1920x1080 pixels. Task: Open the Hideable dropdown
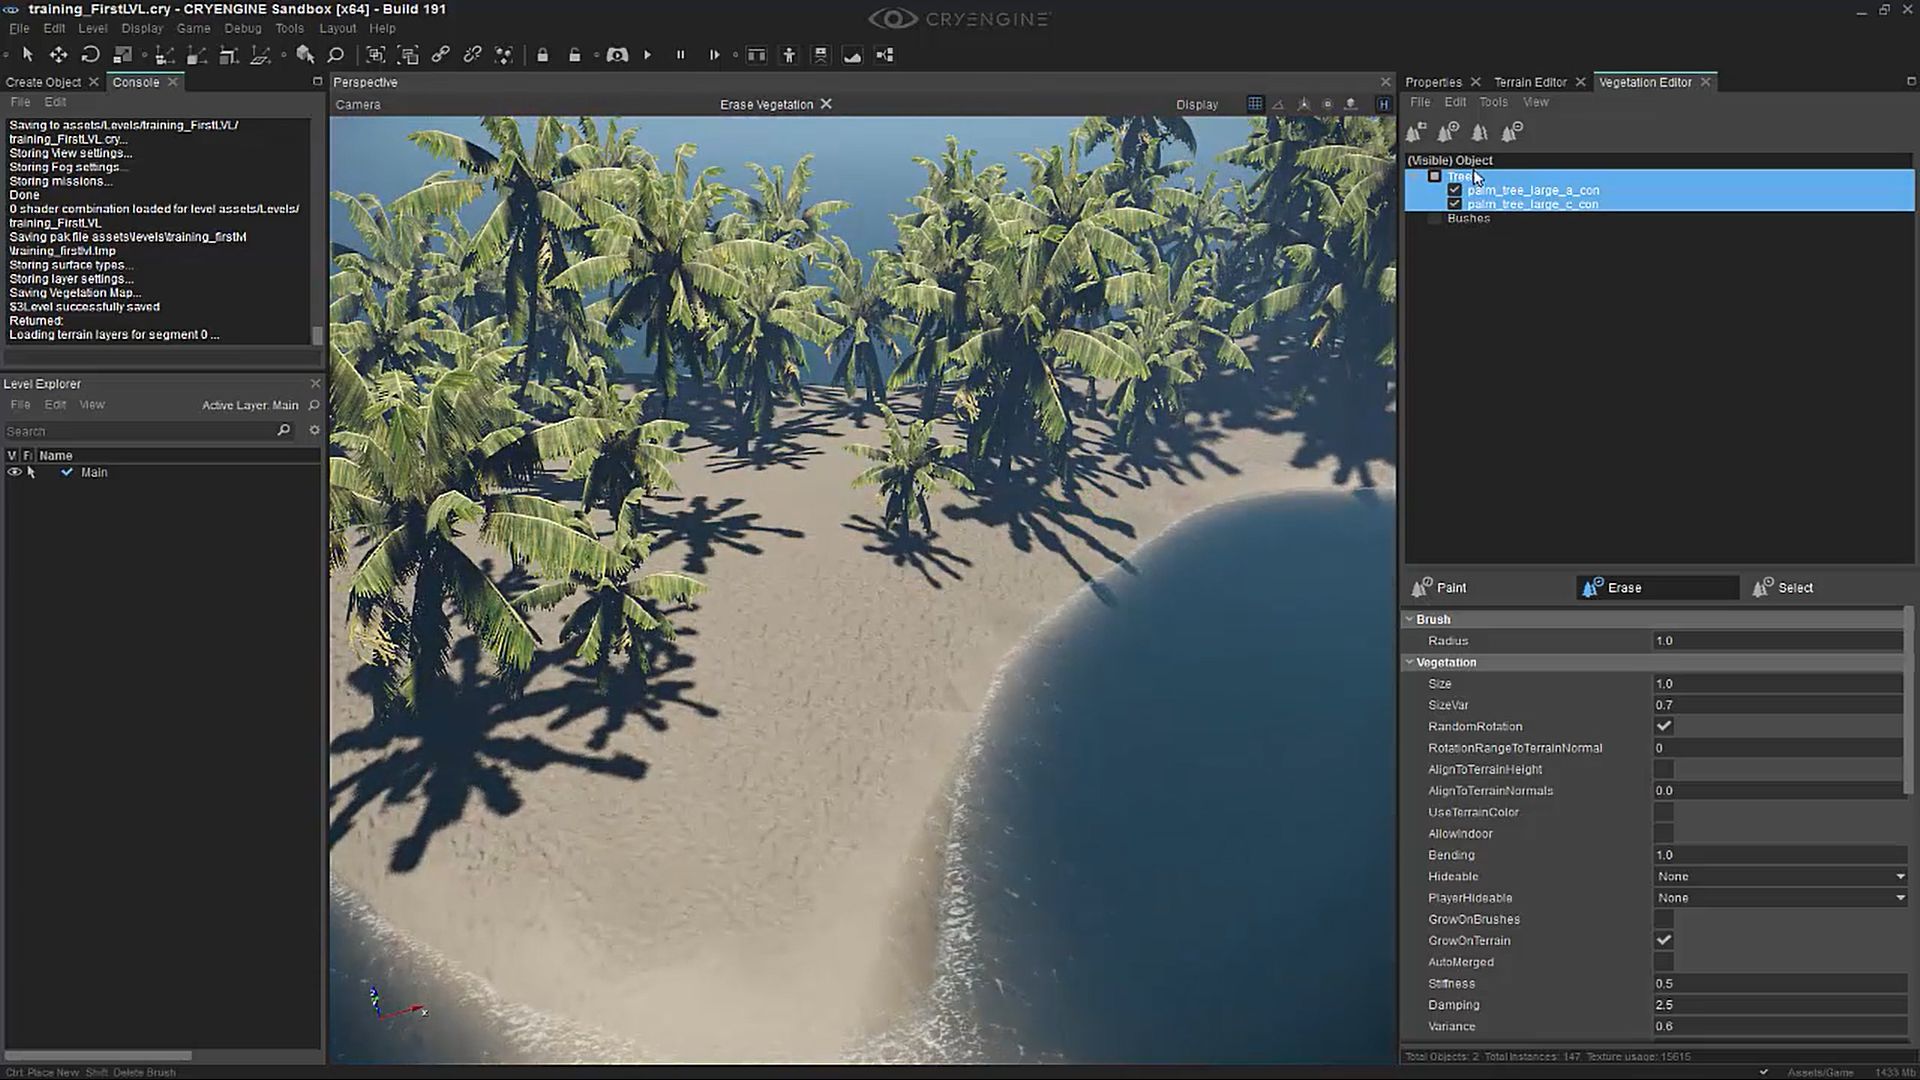[1778, 875]
